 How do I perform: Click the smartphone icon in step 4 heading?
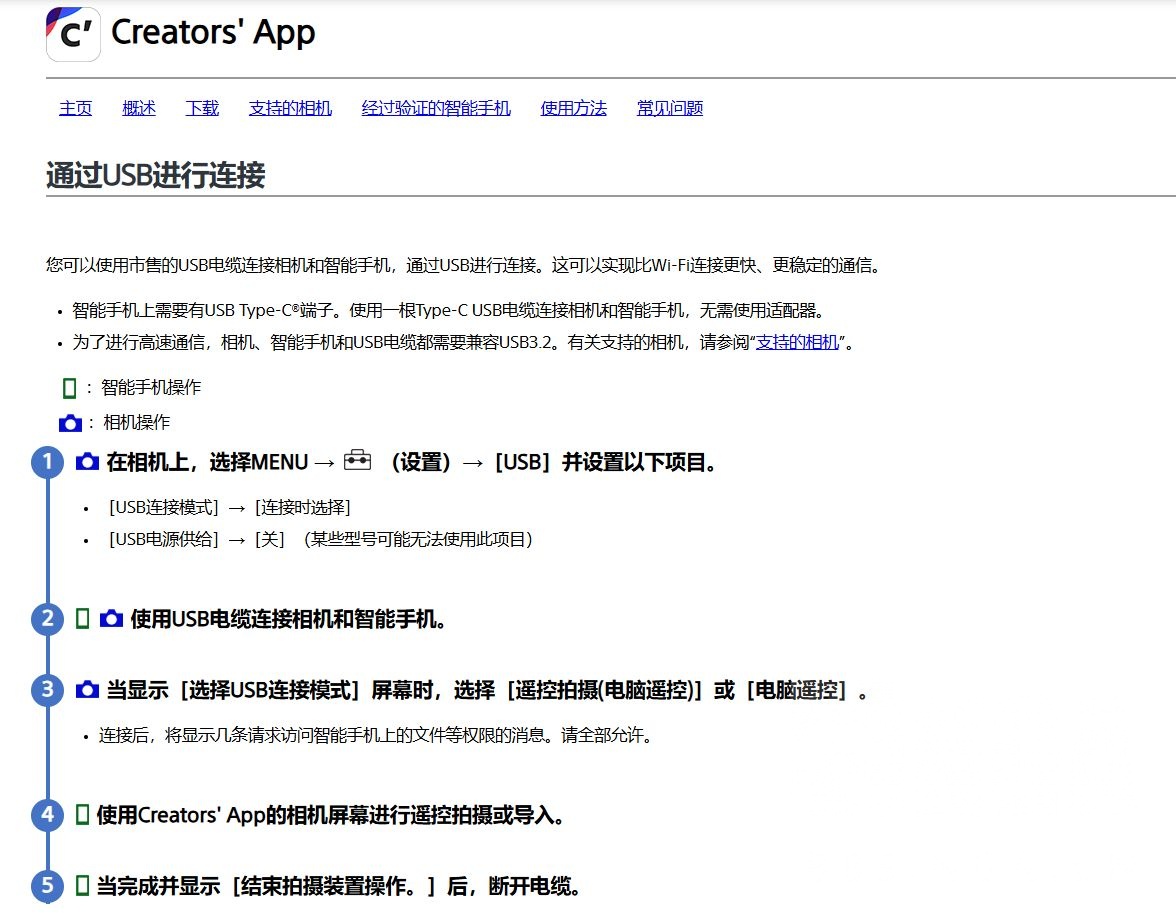[82, 815]
